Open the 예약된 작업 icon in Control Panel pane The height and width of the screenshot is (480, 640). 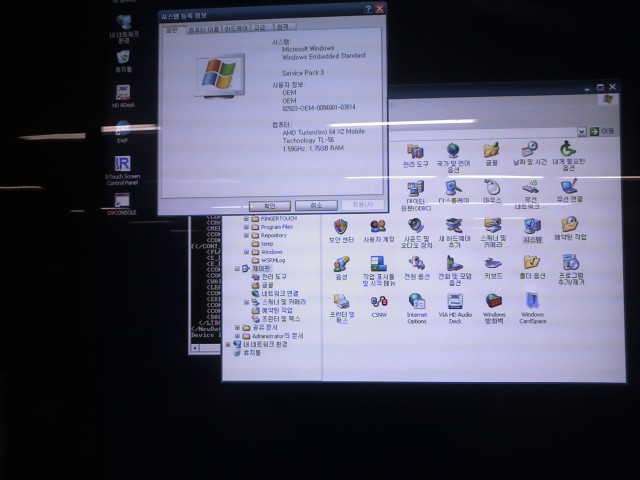point(570,229)
